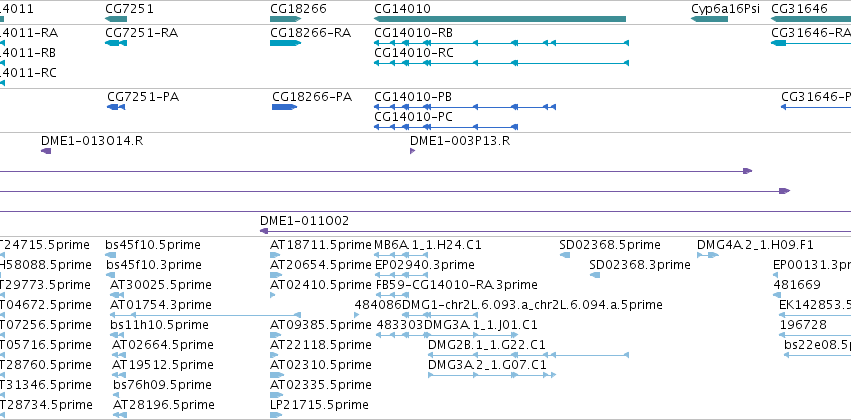This screenshot has height=420, width=851.
Task: Click the AT09385.5prime label
Action: pyautogui.click(x=321, y=325)
